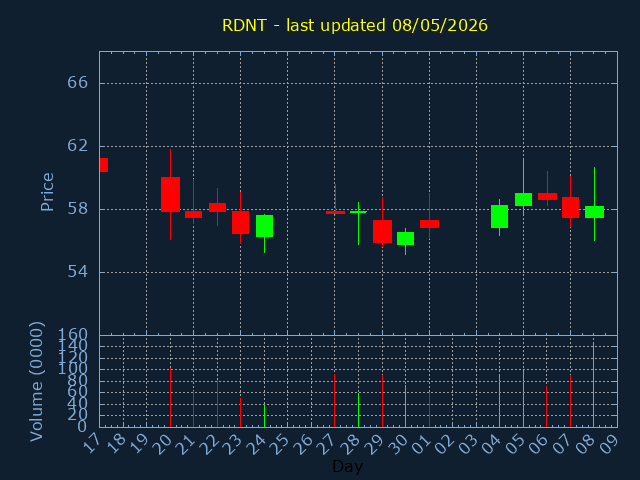Click the green volume bar for day 04
Screen dimensions: 640x480
click(x=500, y=401)
